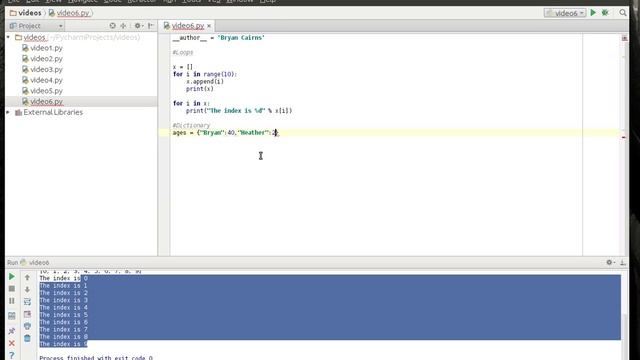Open Search Everywhere magnifier icon

click(x=622, y=13)
